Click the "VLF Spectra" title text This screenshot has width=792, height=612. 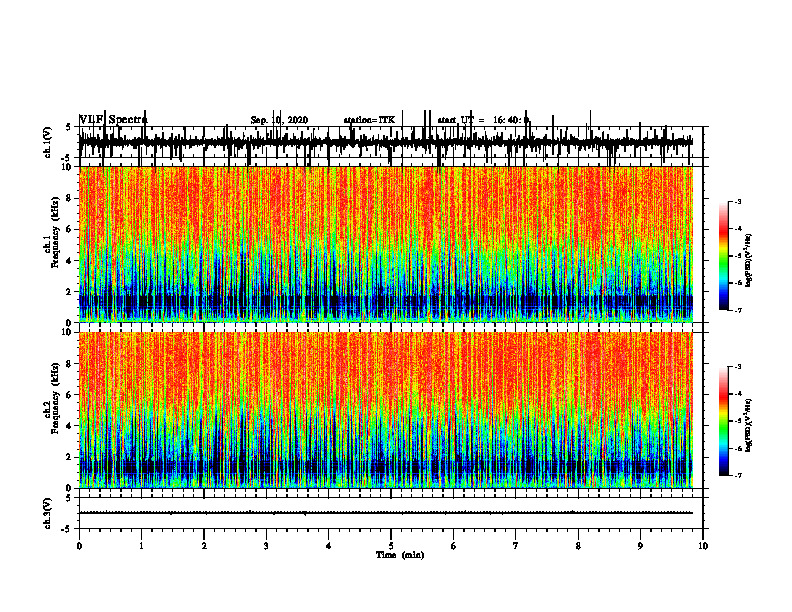tap(113, 120)
